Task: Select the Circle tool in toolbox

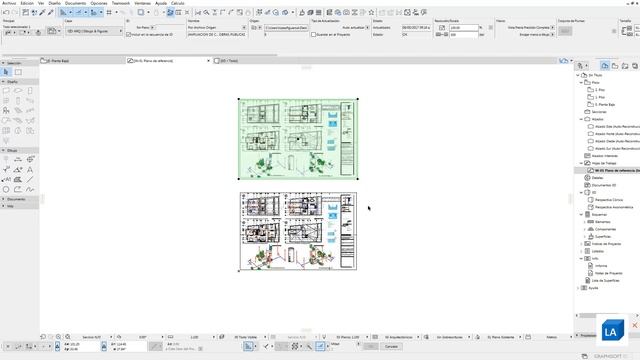Action: 6,189
